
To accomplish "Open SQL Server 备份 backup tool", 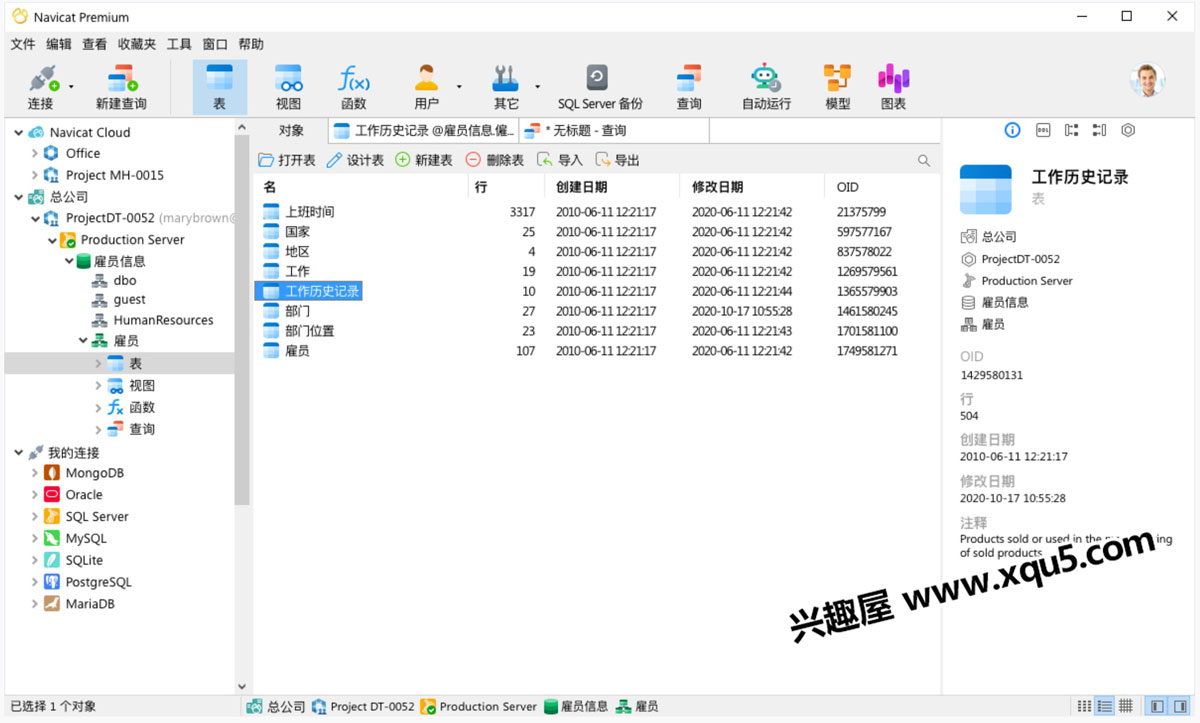I will 600,87.
